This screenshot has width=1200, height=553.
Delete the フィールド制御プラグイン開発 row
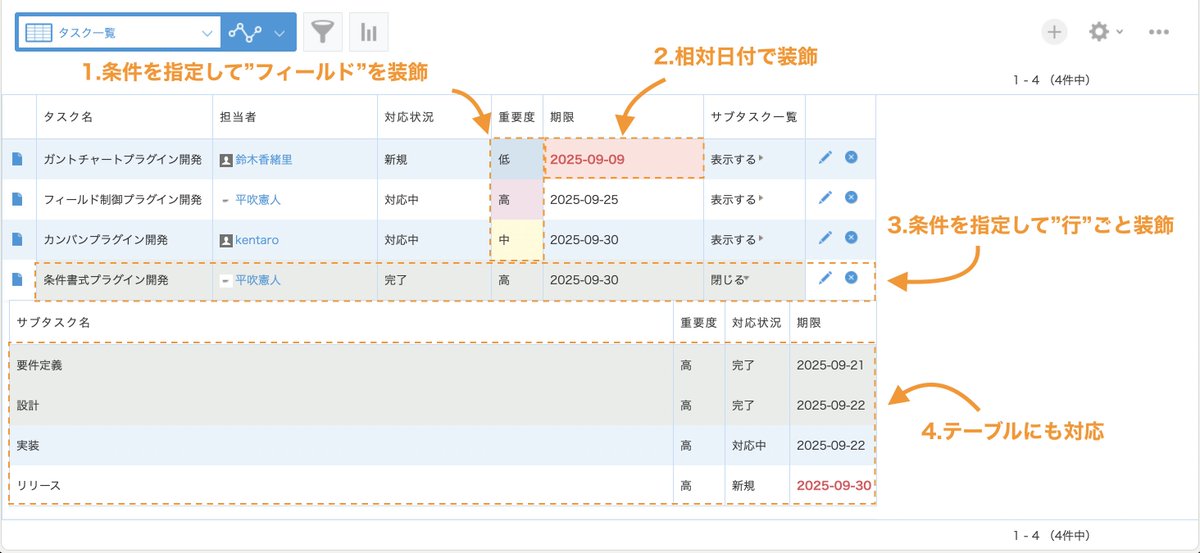(851, 198)
